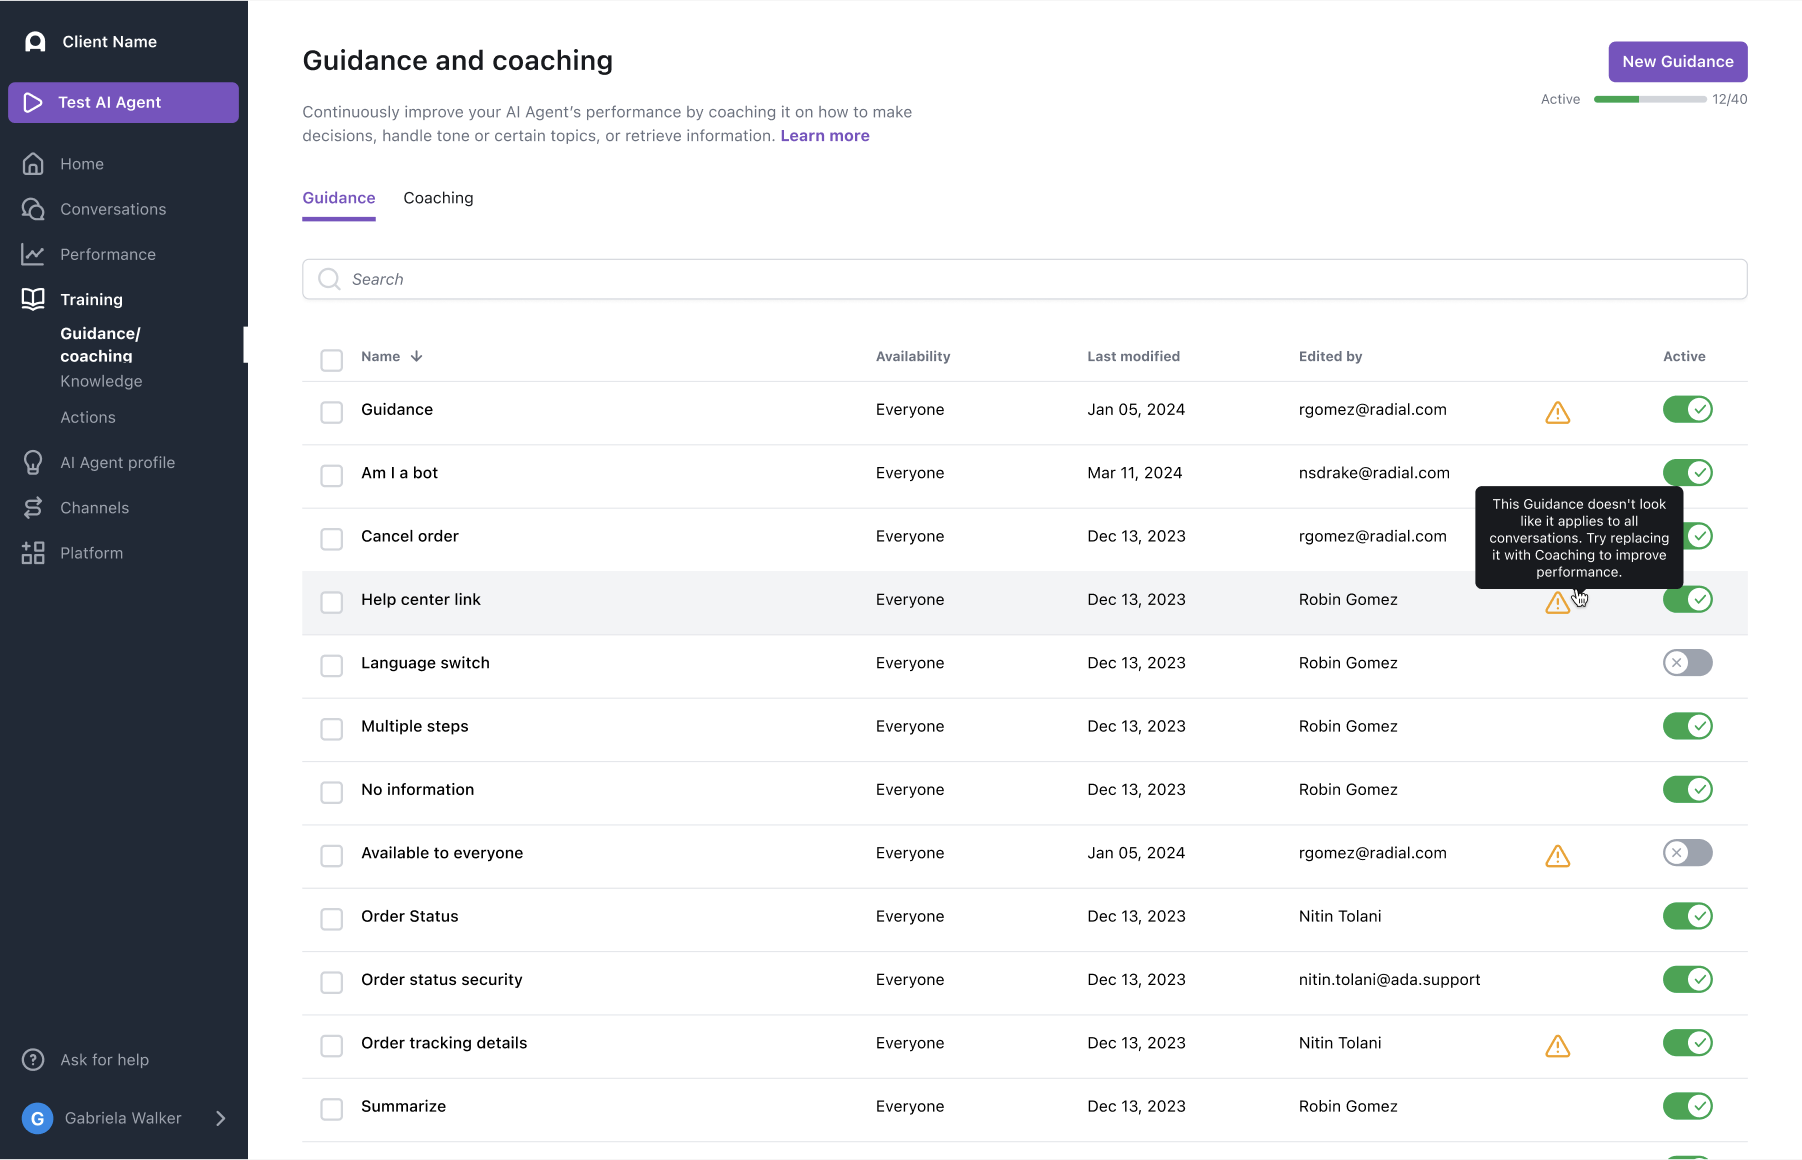This screenshot has height=1160, width=1802.
Task: Switch to the Coaching tab
Action: pyautogui.click(x=438, y=198)
